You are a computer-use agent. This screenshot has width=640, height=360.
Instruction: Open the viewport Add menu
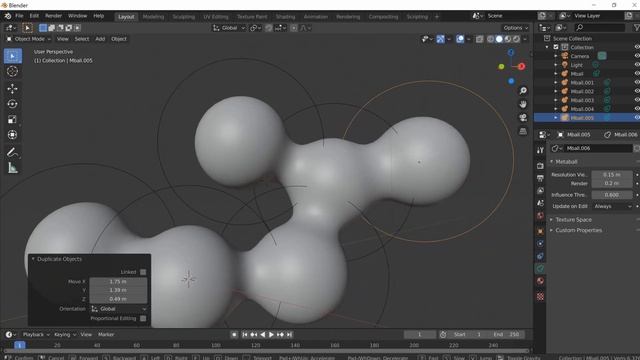point(100,39)
